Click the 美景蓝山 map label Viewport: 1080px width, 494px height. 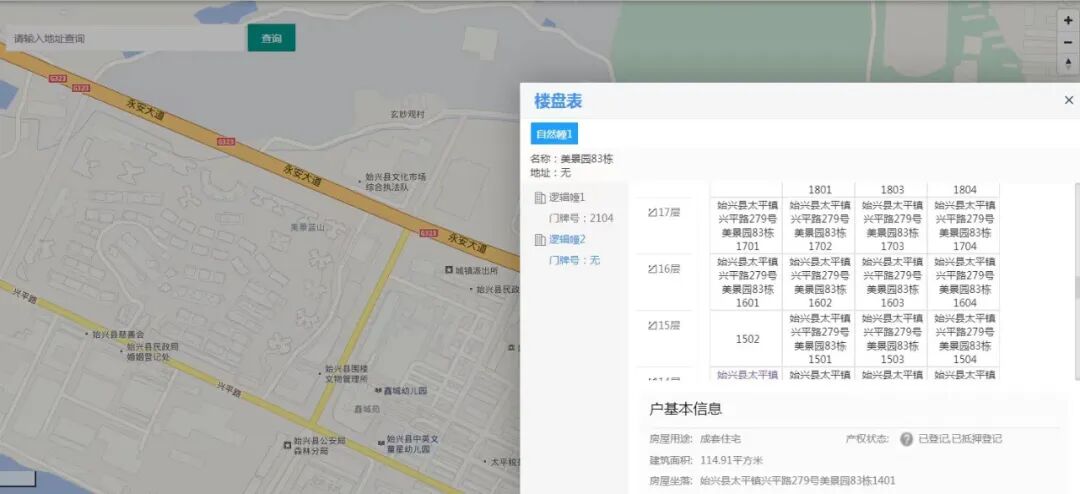[307, 226]
